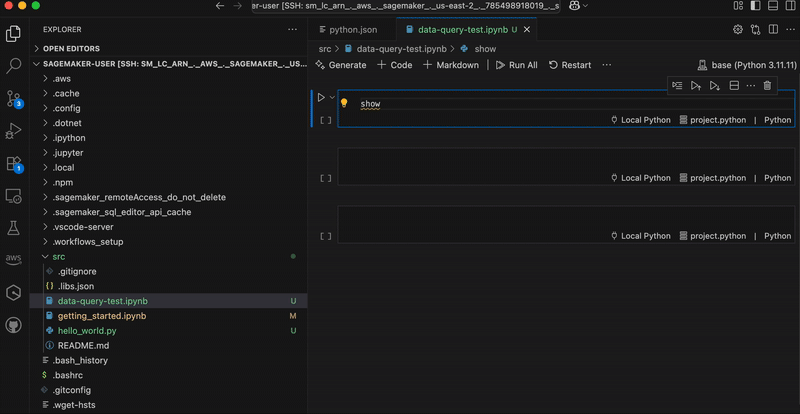Click the Run All button
The width and height of the screenshot is (800, 414).
[x=516, y=65]
